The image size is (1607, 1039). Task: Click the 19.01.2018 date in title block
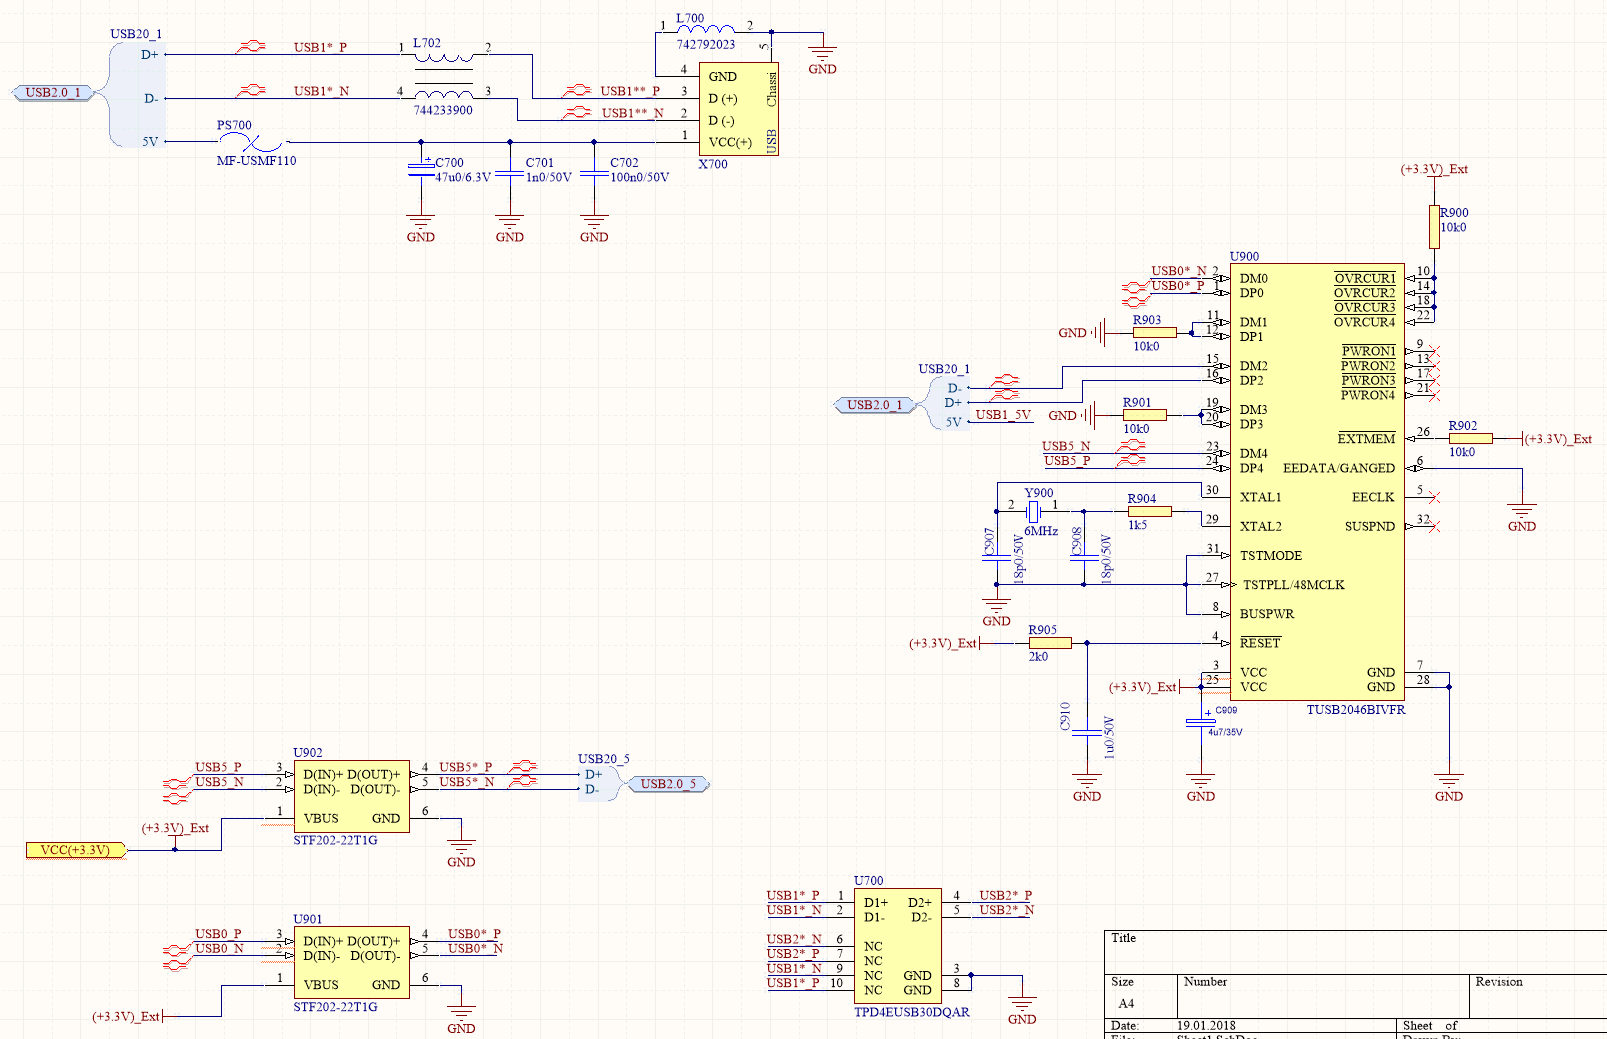tap(1206, 1026)
